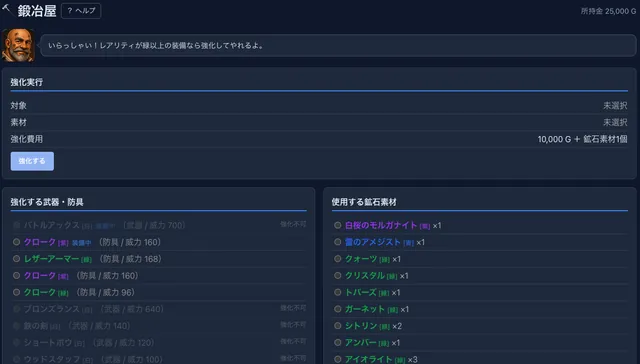Choose アンバー ore material

(338, 342)
